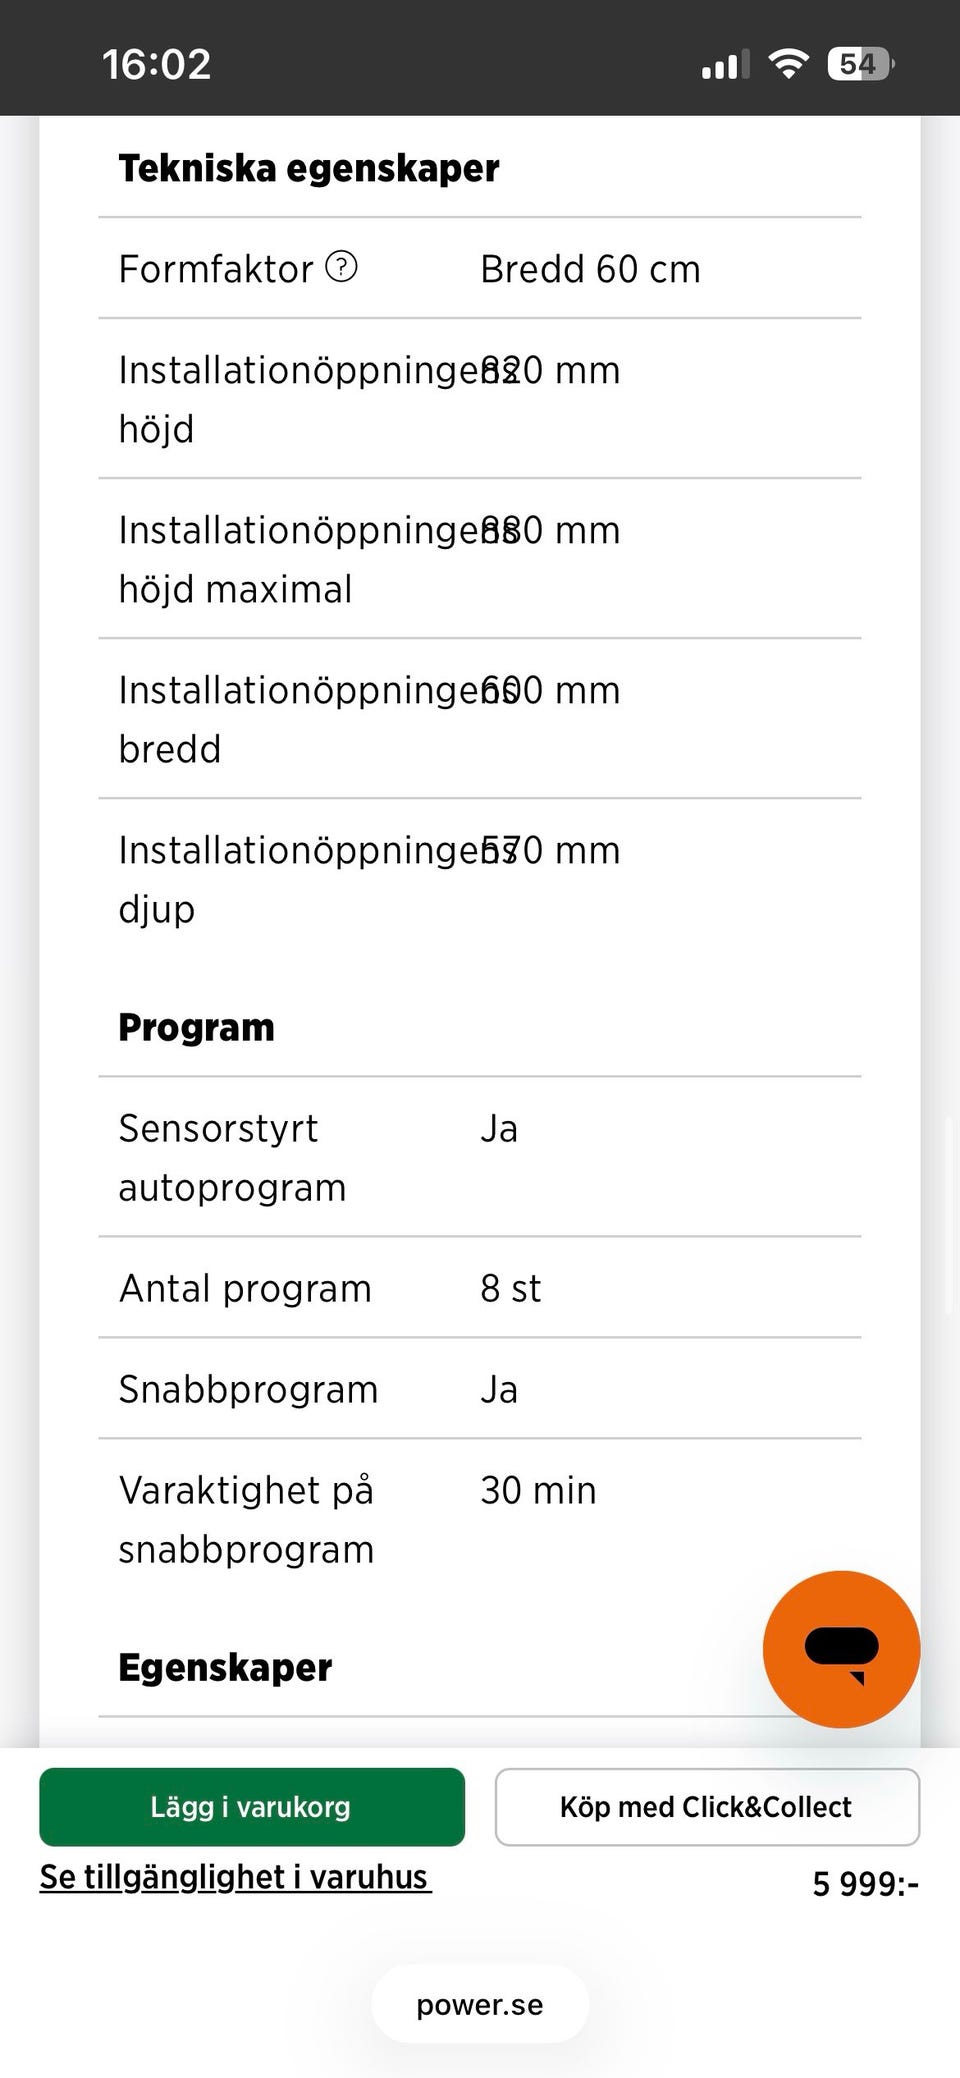Tap the Program section heading
This screenshot has height=2078, width=960.
pyautogui.click(x=196, y=1028)
